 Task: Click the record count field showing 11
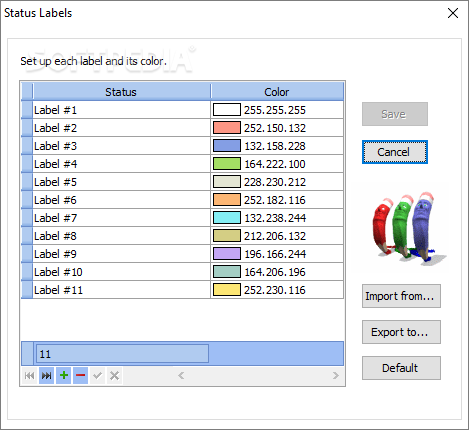pyautogui.click(x=122, y=354)
